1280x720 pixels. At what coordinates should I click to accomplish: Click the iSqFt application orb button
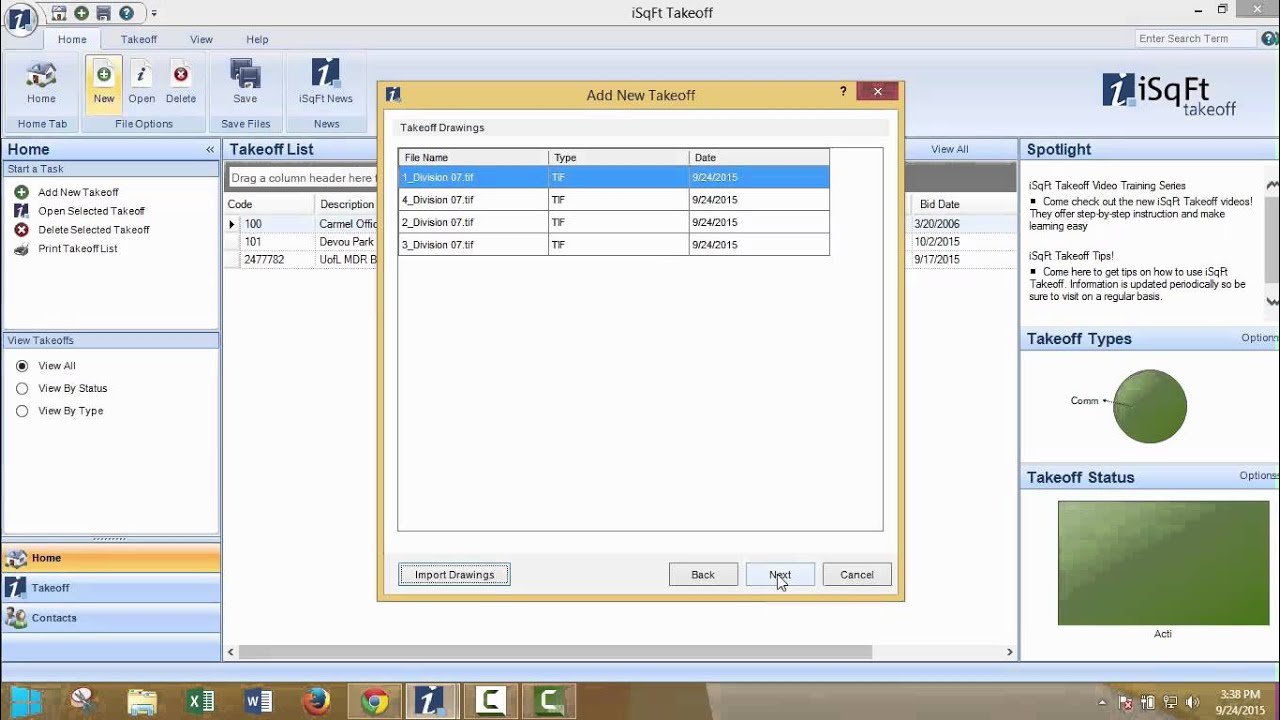pyautogui.click(x=21, y=18)
